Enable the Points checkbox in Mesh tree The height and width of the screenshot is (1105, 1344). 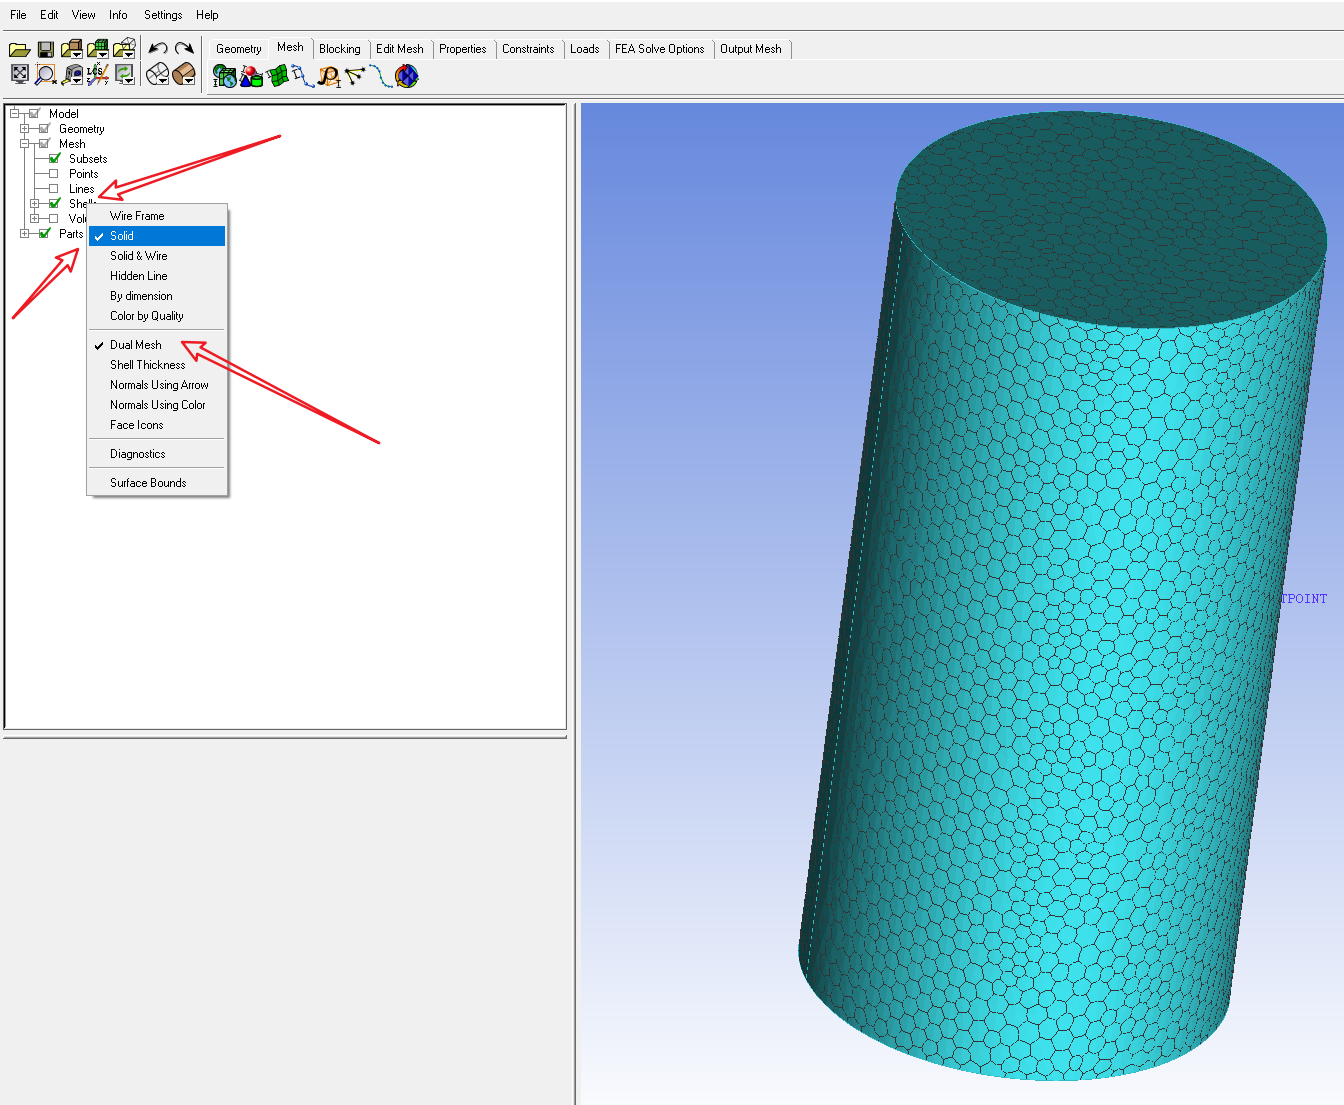[x=54, y=174]
